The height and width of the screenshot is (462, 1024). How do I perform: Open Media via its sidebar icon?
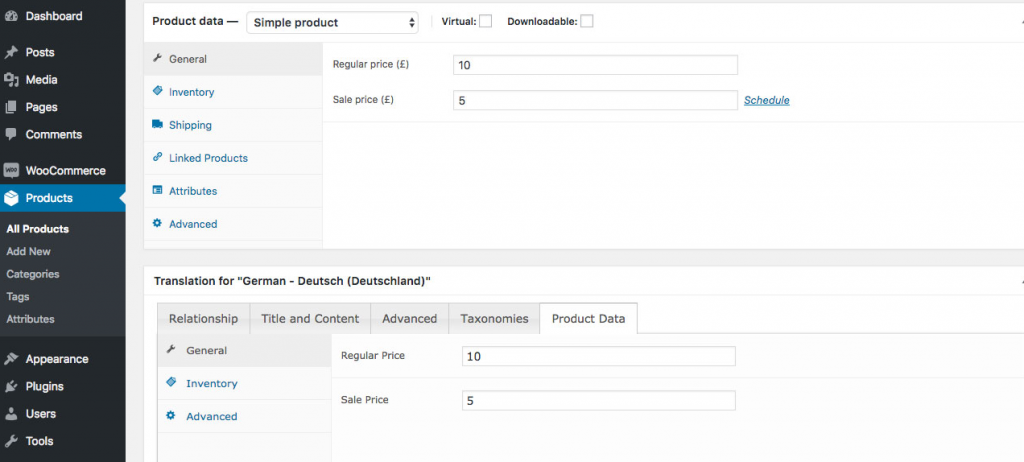[x=11, y=80]
